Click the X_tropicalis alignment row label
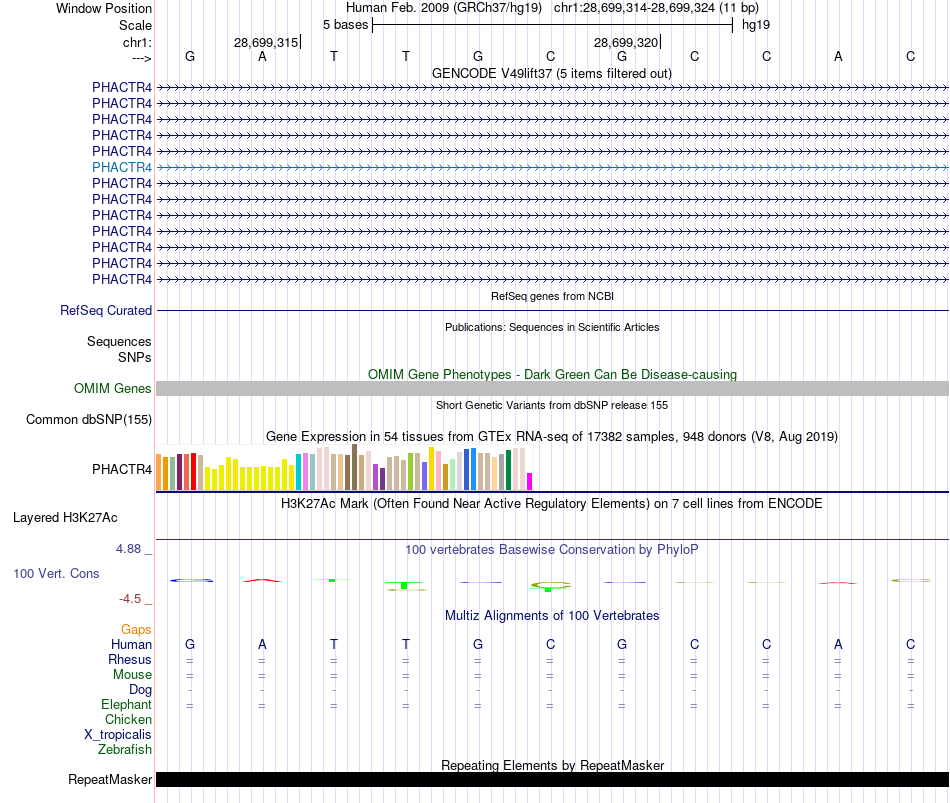This screenshot has height=803, width=950. (118, 735)
